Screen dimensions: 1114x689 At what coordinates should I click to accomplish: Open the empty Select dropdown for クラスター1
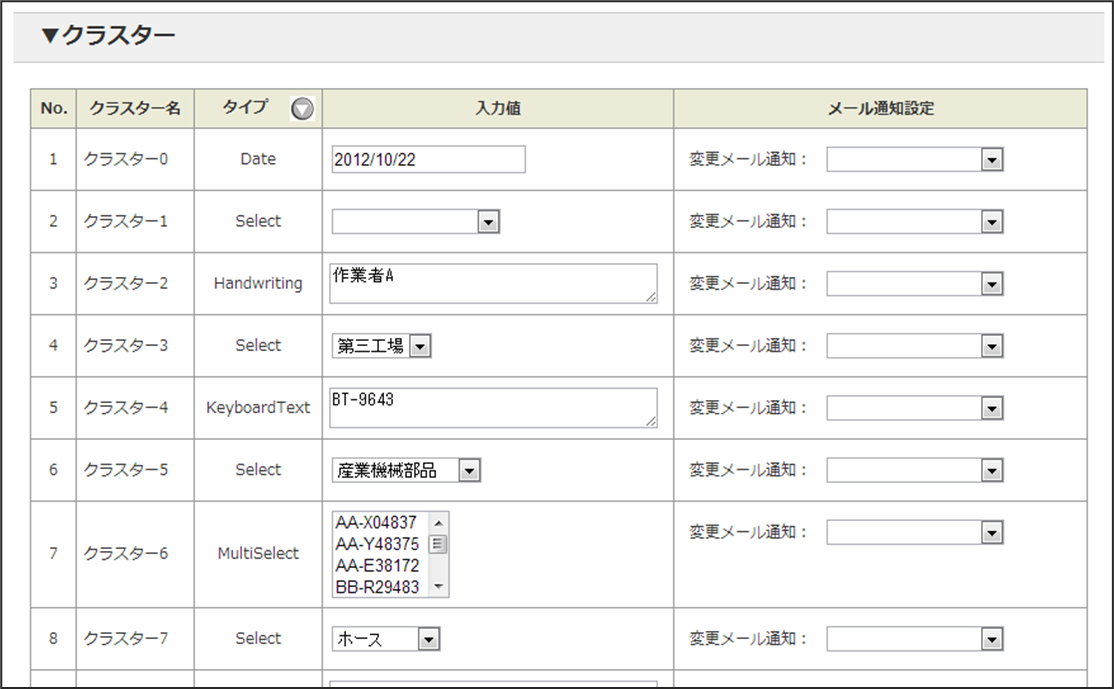(x=415, y=222)
